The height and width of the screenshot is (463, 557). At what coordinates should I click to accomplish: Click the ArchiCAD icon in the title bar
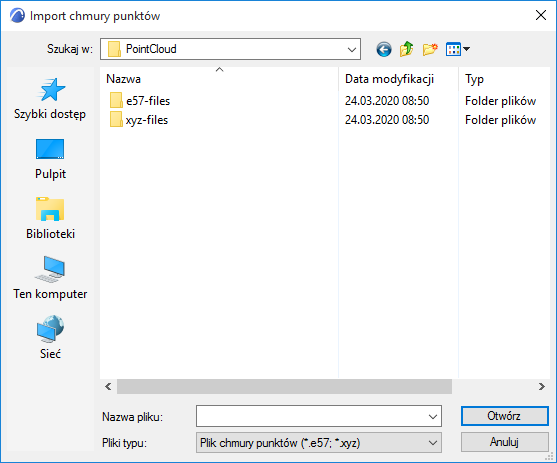coord(17,16)
